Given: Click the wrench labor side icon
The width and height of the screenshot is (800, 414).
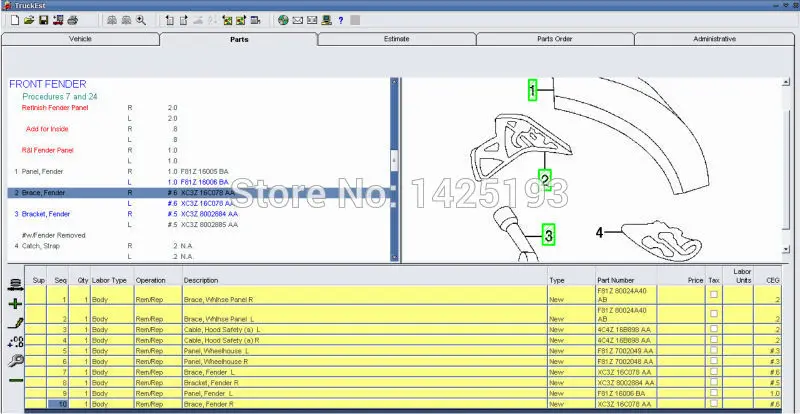Looking at the screenshot, I should [16, 361].
